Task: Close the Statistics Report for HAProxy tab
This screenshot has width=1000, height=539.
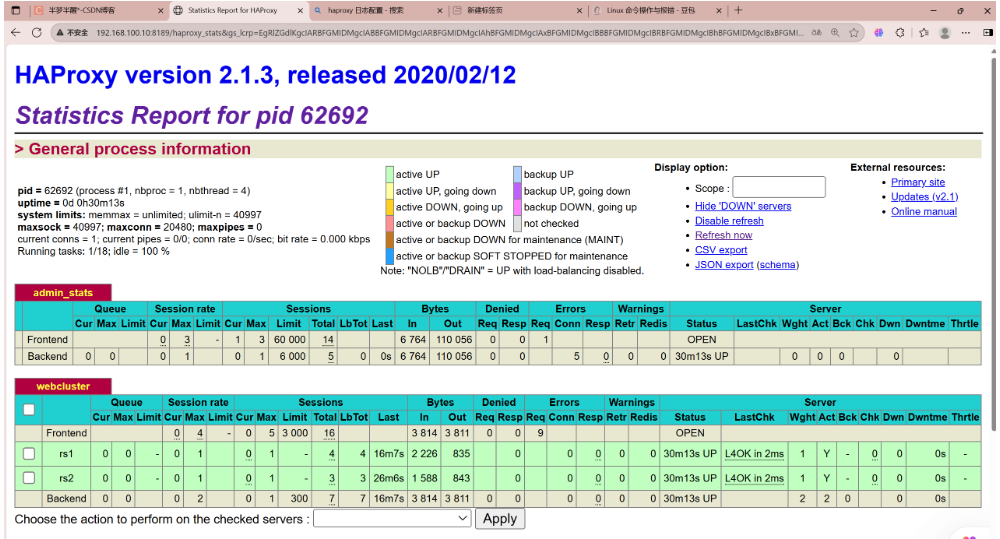Action: coord(300,11)
